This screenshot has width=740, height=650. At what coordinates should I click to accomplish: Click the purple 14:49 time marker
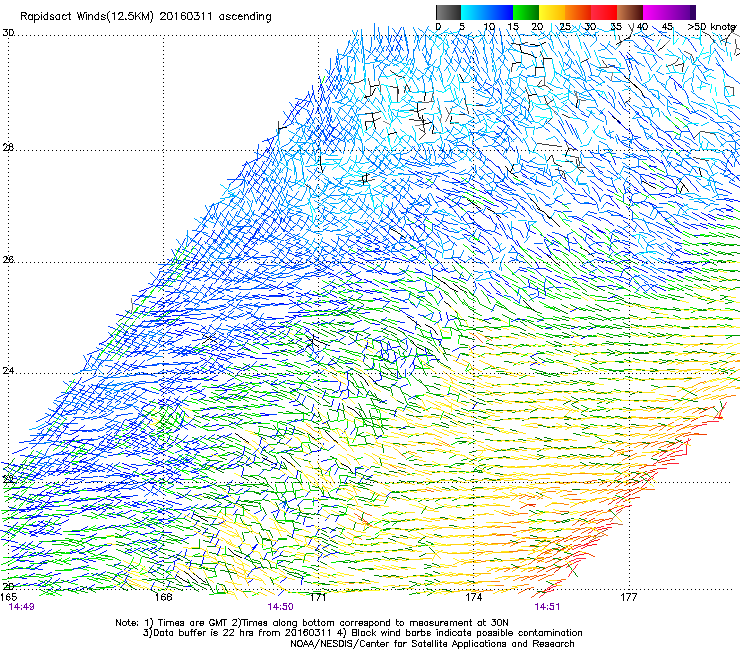coord(21,607)
